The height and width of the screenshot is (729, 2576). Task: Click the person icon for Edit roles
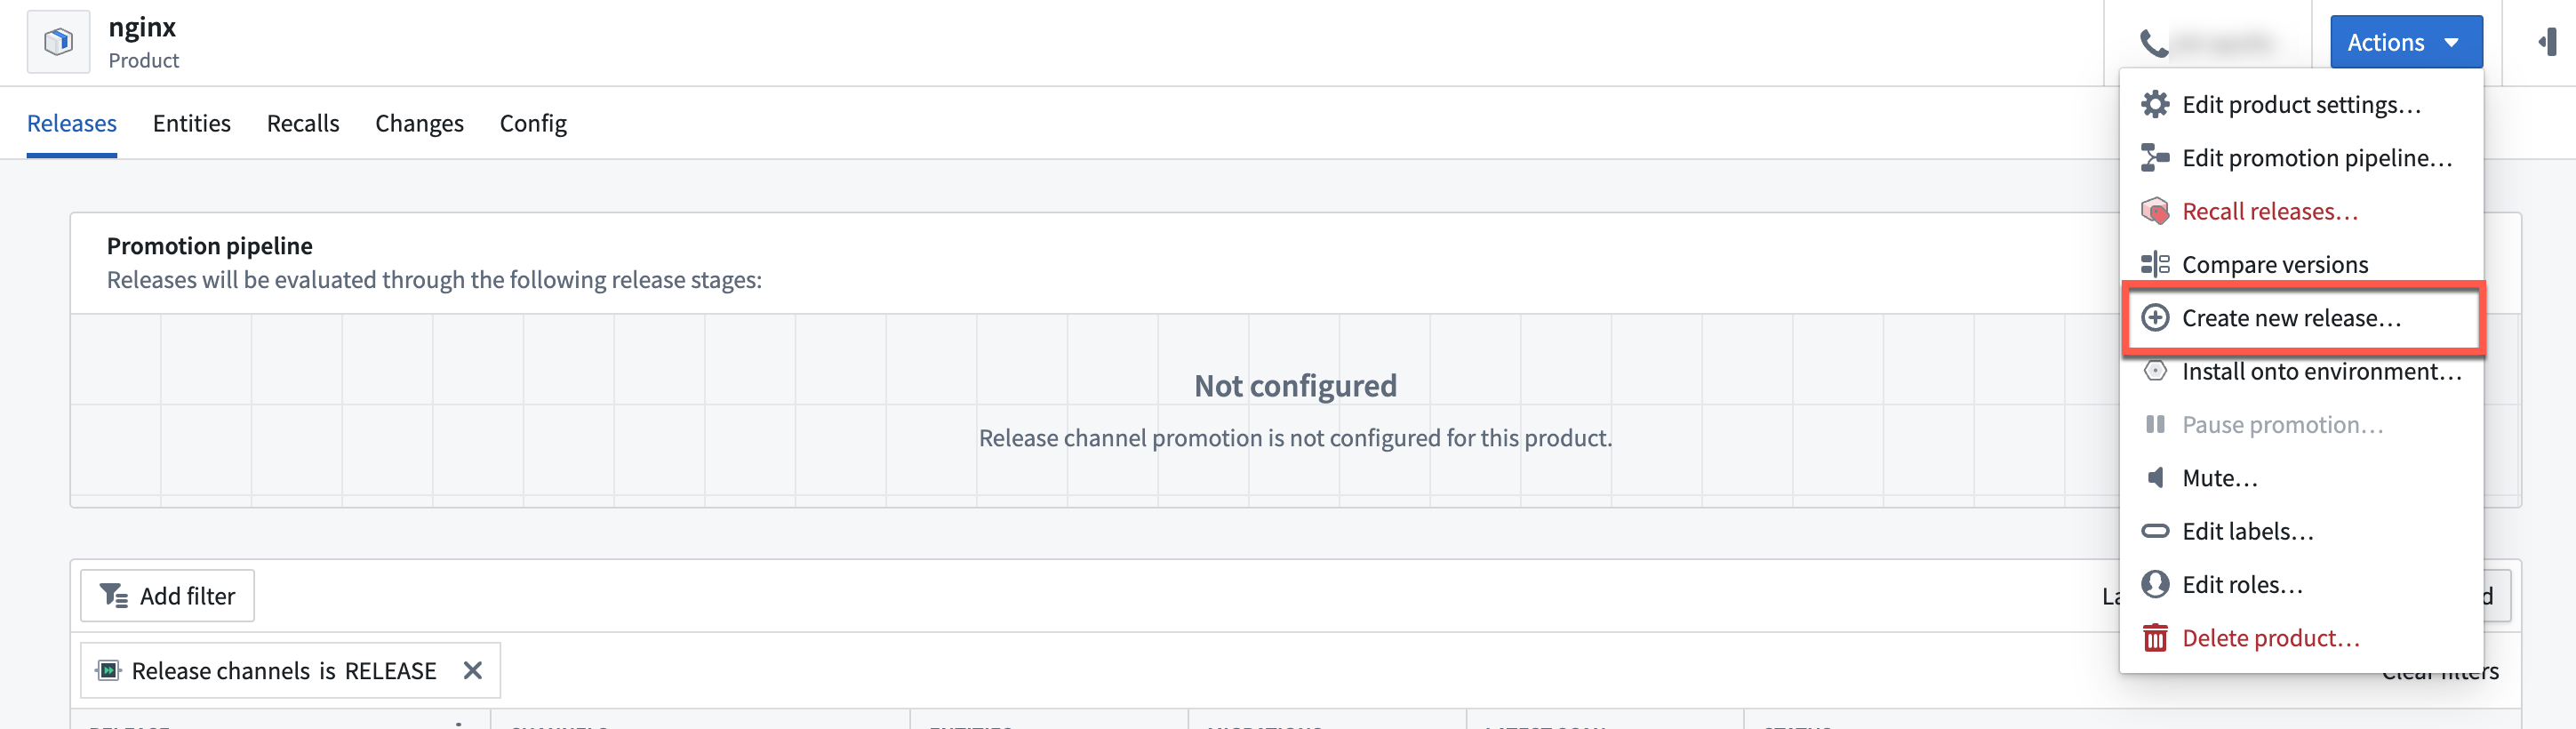click(2155, 585)
